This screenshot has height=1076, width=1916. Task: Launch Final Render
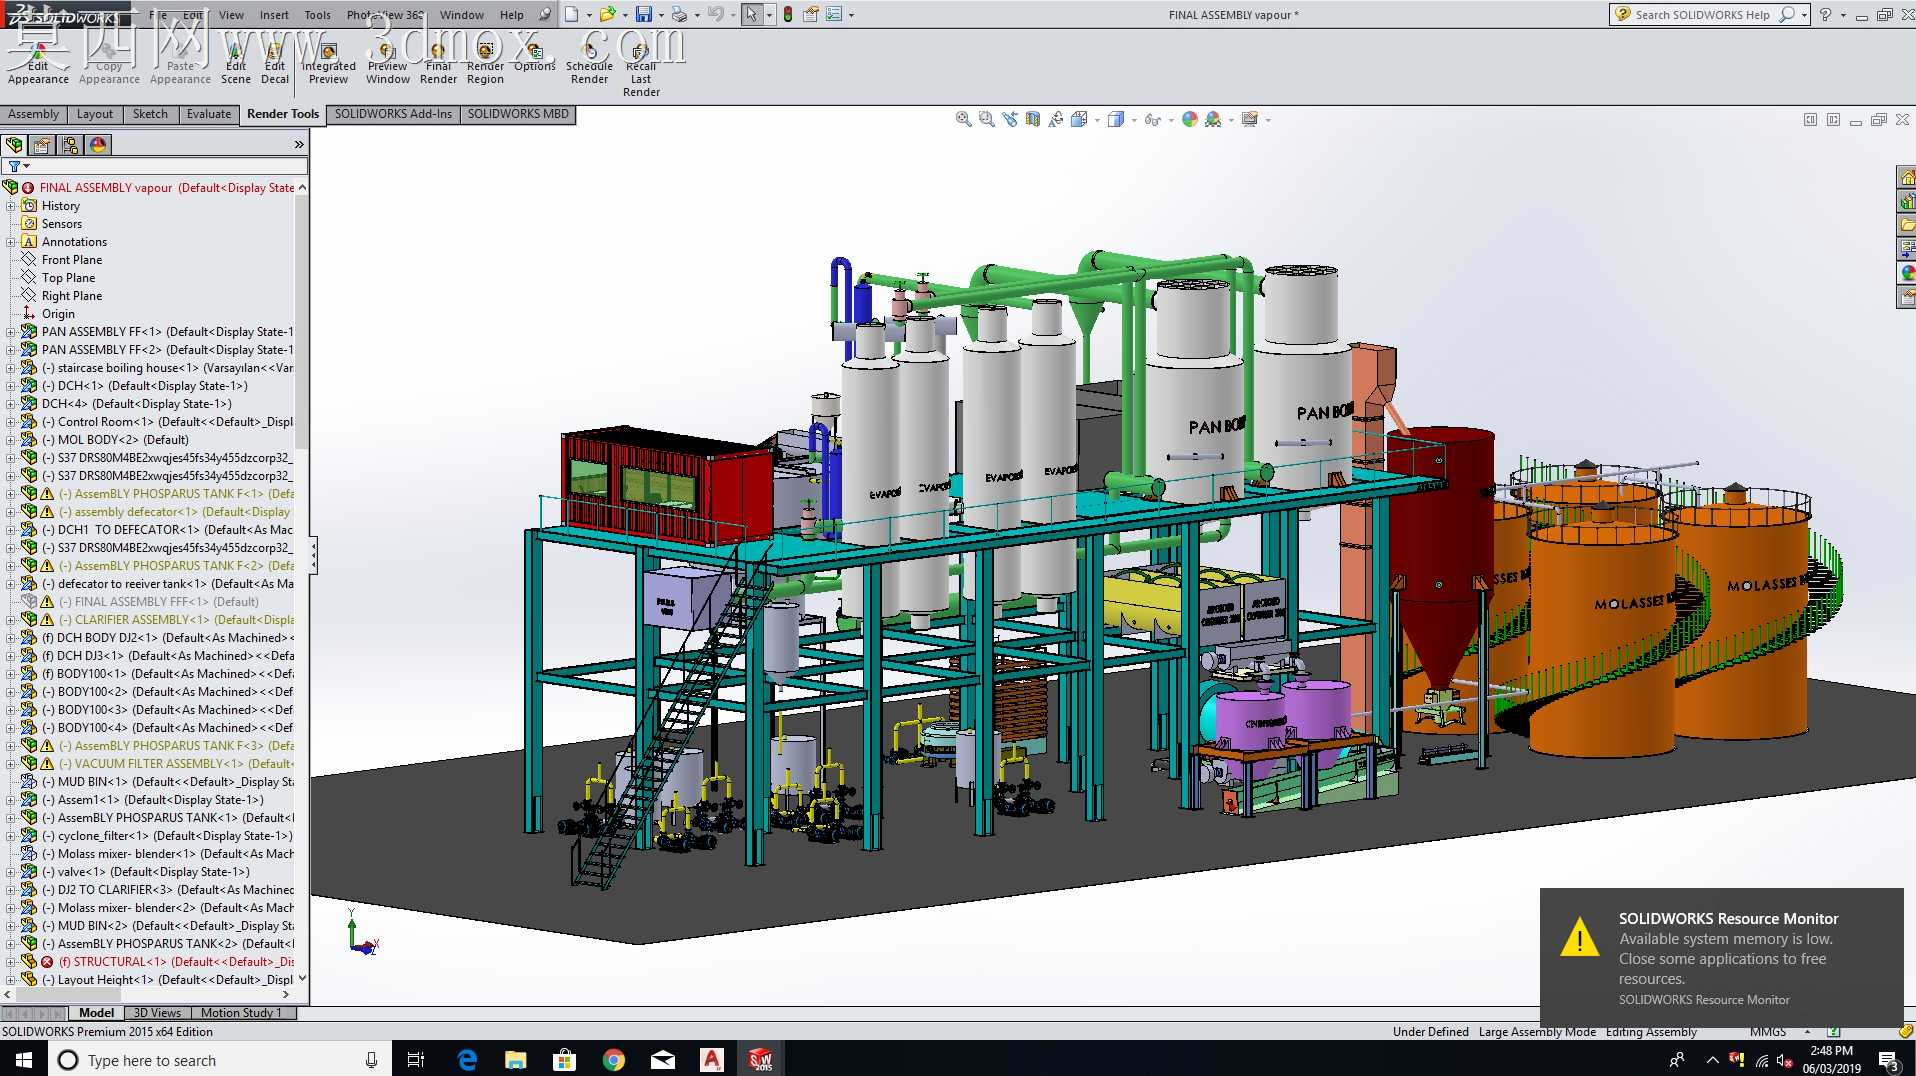point(439,62)
